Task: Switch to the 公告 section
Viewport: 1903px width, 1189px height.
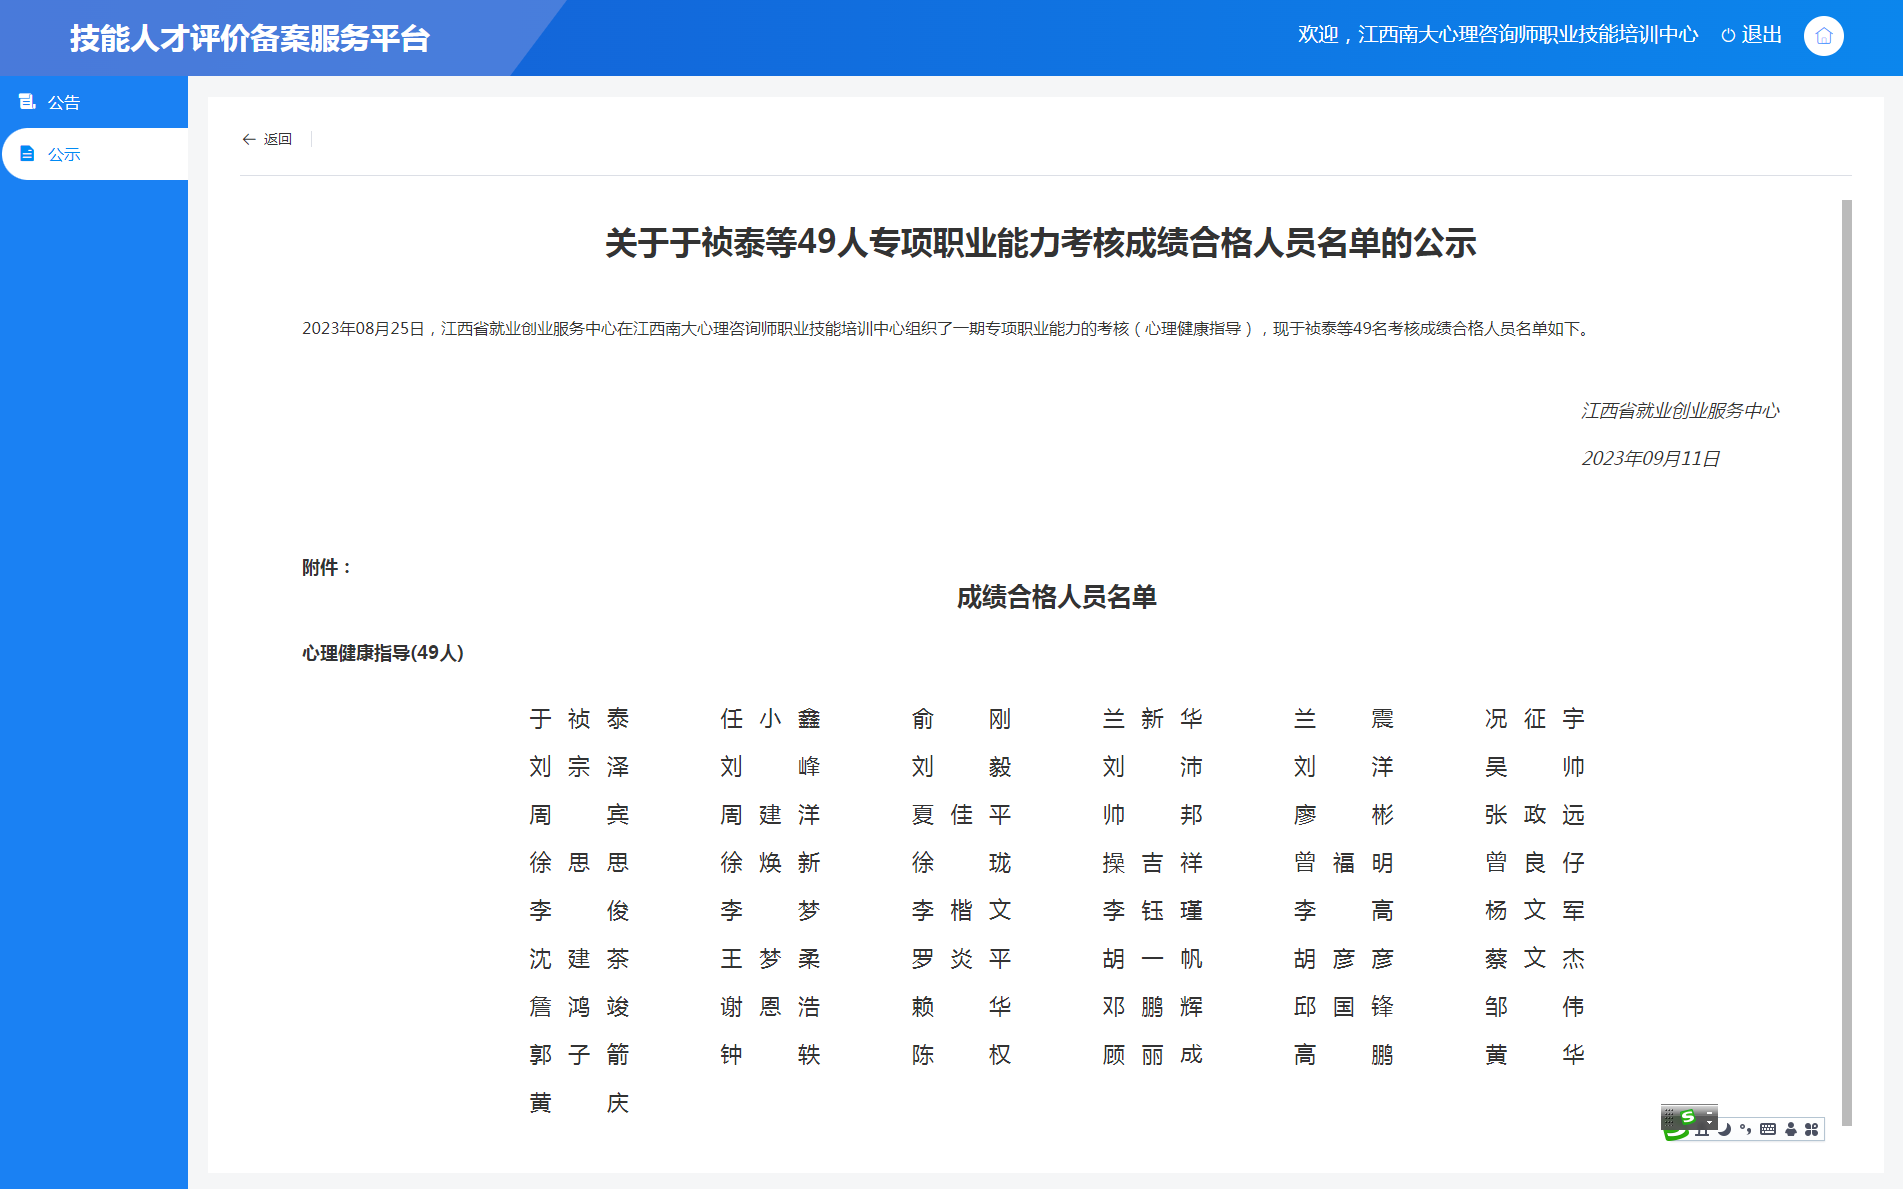Action: click(62, 101)
